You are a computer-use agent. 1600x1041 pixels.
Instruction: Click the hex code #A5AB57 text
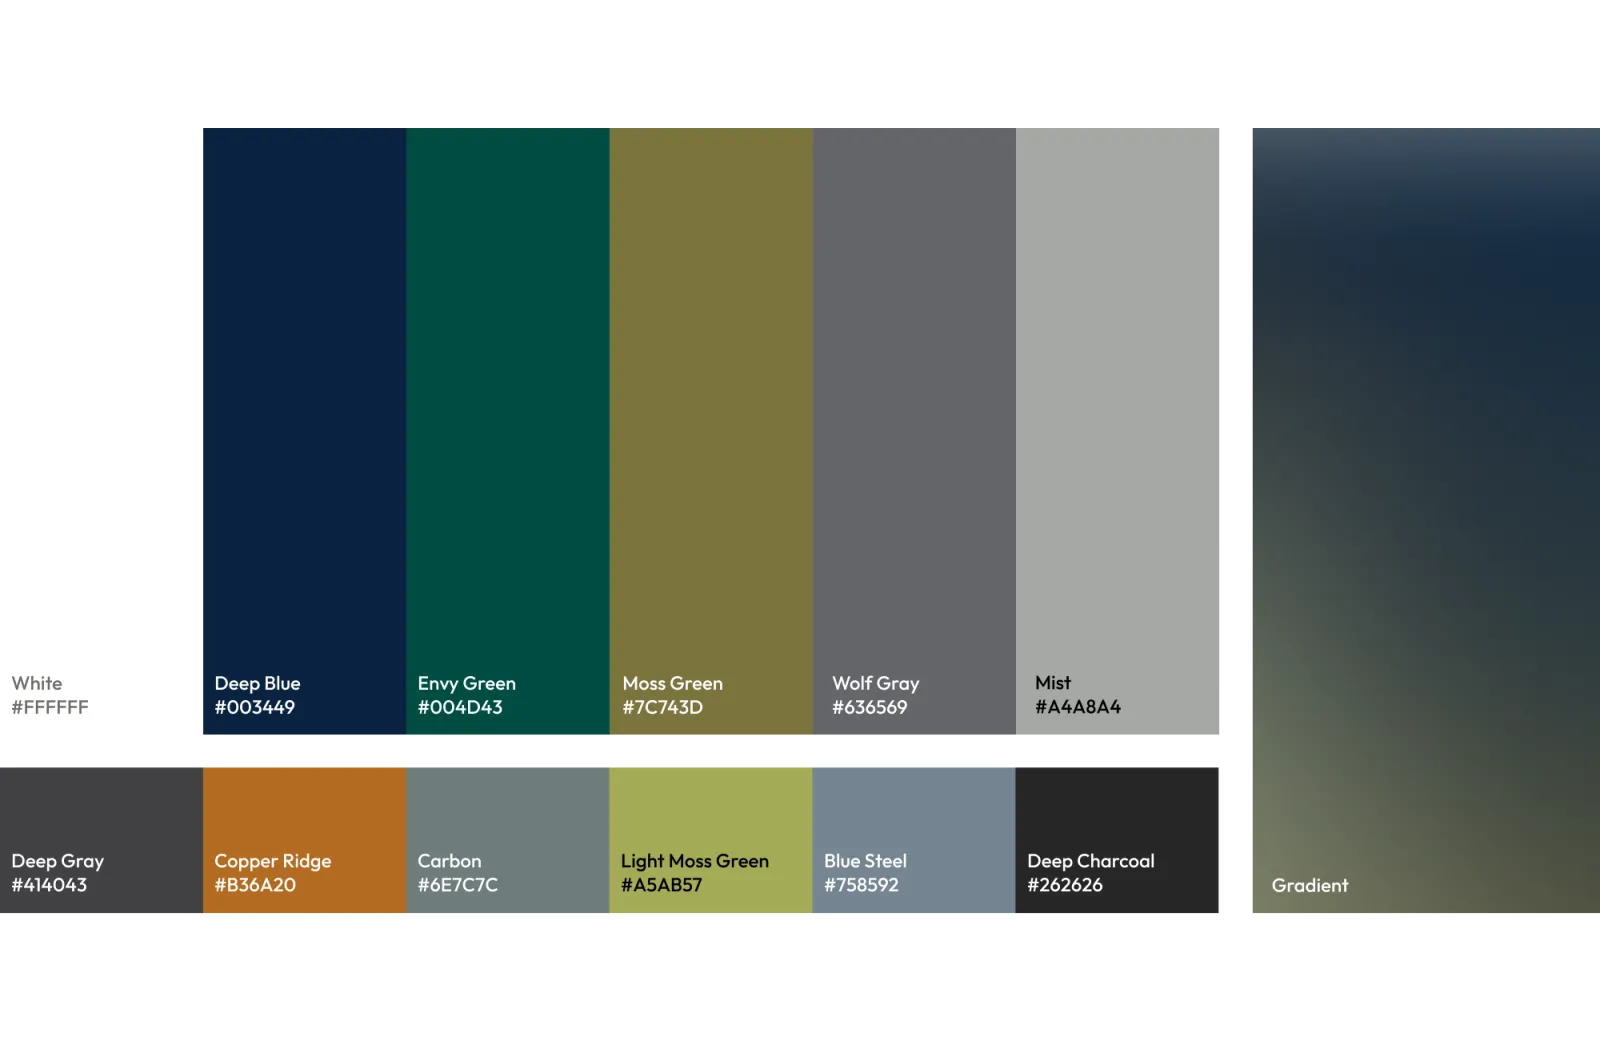(662, 885)
